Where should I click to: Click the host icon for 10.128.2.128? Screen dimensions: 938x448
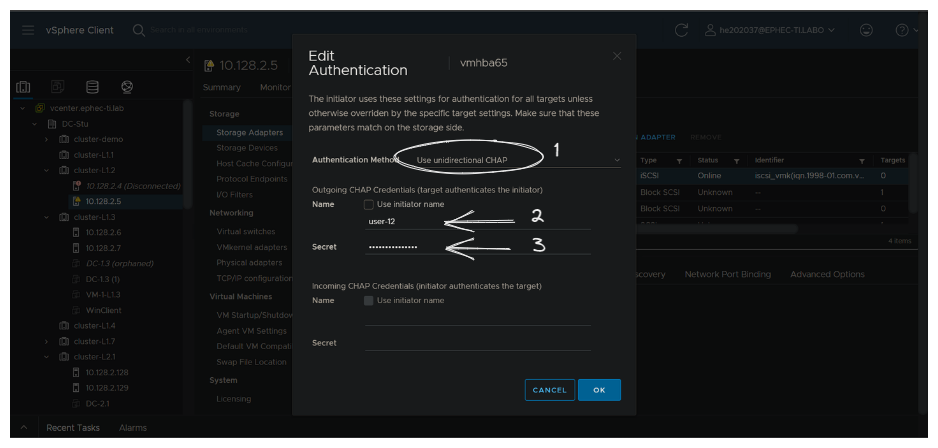coord(76,372)
